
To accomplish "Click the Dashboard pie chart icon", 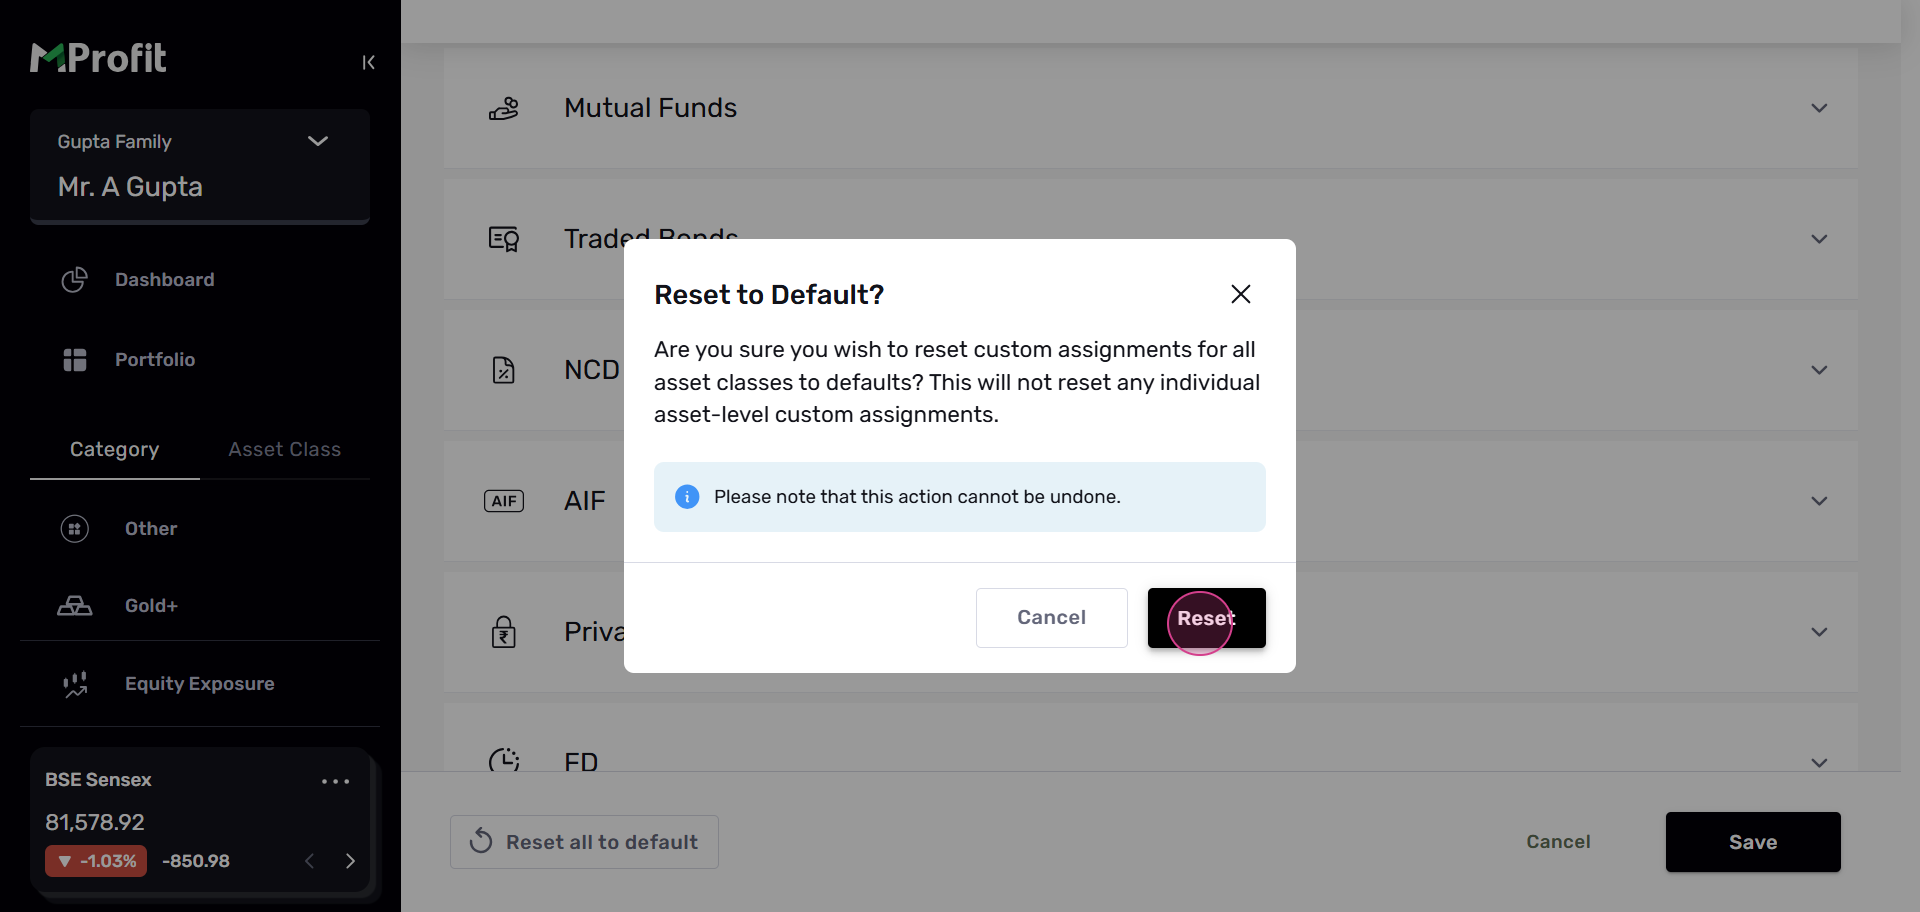I will click(x=75, y=280).
